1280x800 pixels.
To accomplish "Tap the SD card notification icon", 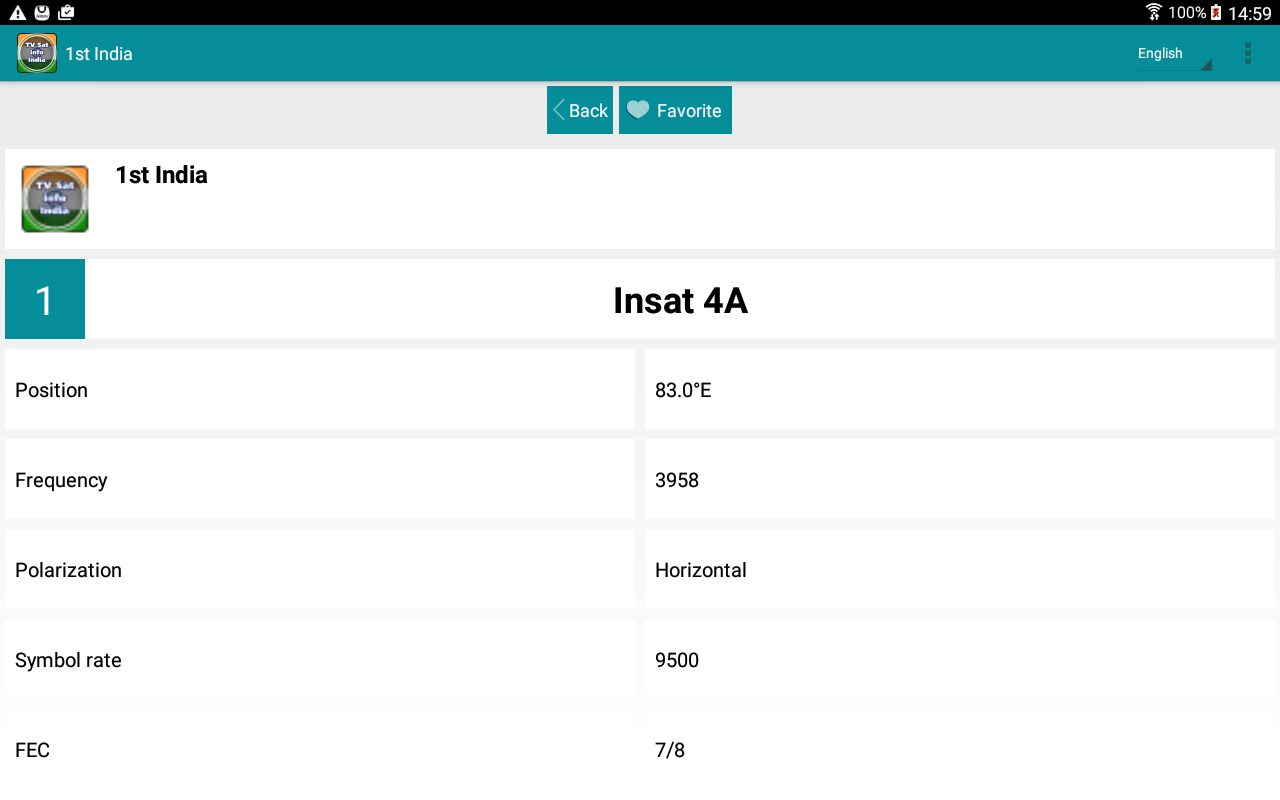I will click(x=42, y=13).
